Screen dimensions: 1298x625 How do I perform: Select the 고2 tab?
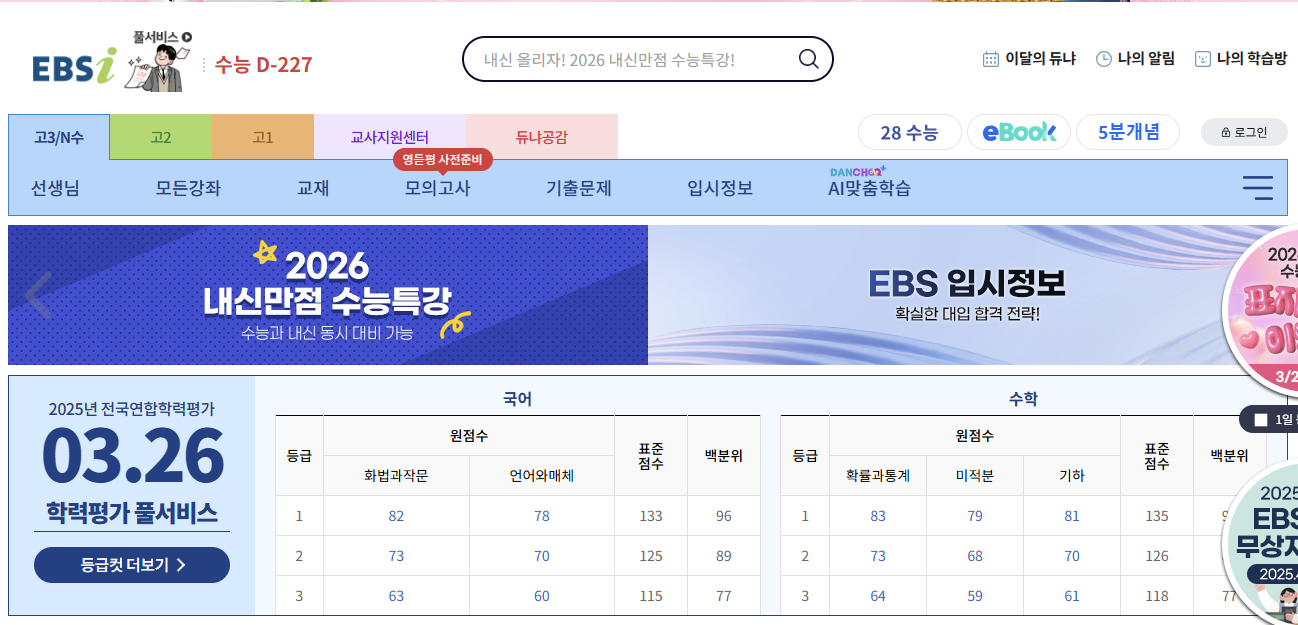click(x=161, y=137)
